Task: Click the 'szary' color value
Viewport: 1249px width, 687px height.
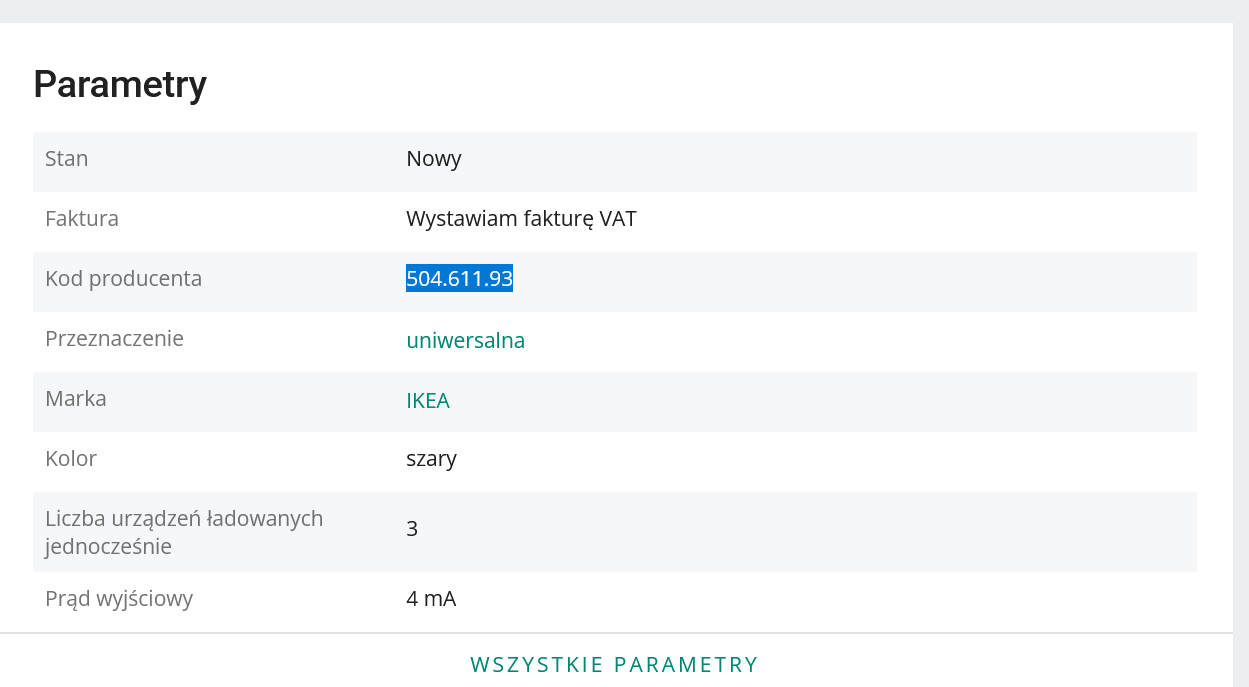Action: pyautogui.click(x=432, y=459)
